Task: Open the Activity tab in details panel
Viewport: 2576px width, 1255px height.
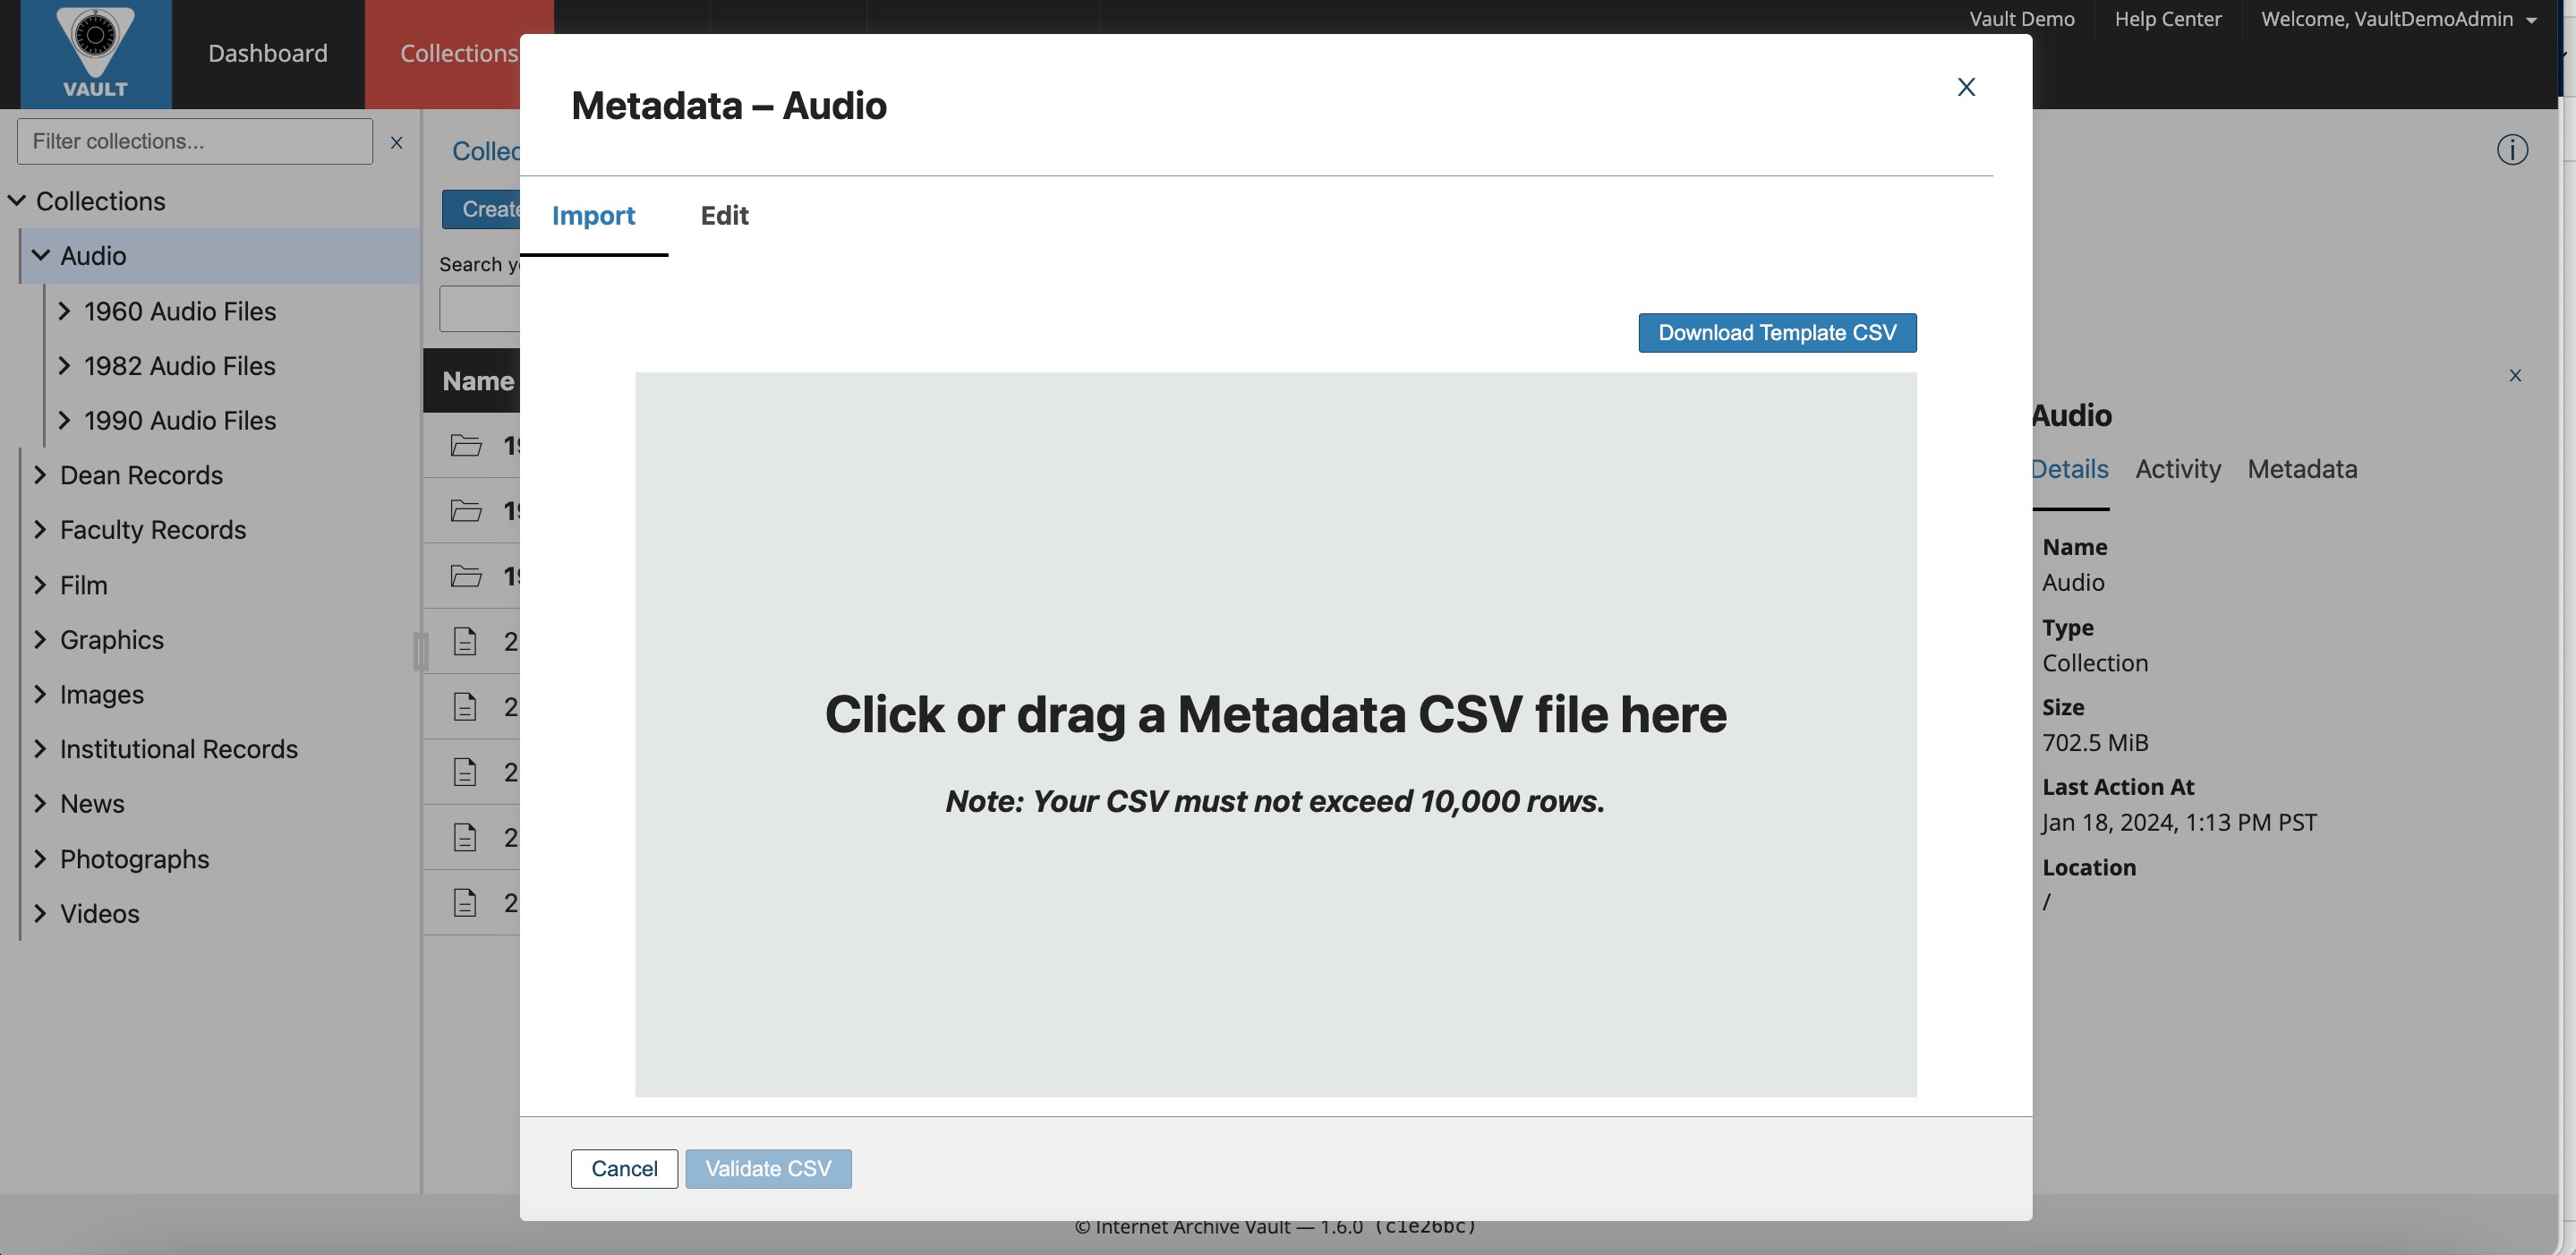Action: coord(2177,469)
